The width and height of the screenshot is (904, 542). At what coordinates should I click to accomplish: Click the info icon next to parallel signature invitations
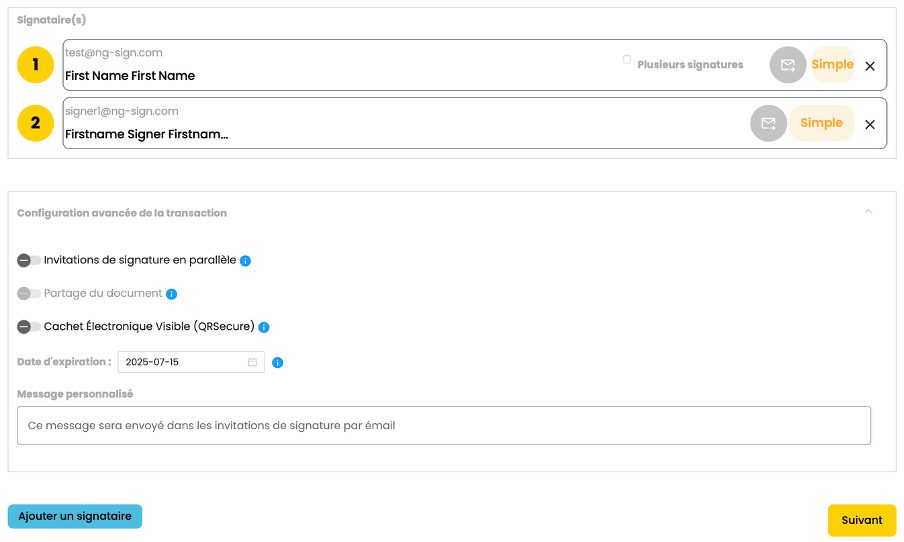[x=246, y=261]
